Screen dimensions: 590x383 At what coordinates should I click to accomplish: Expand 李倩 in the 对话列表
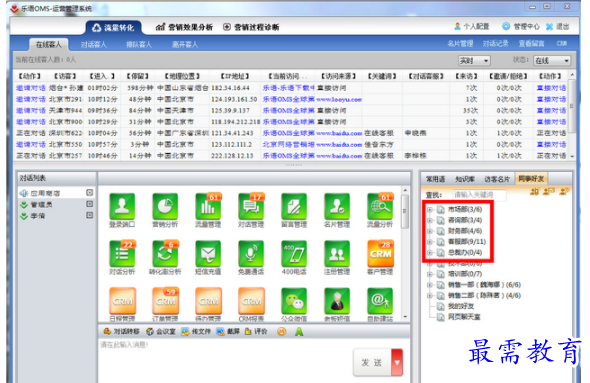click(x=90, y=215)
